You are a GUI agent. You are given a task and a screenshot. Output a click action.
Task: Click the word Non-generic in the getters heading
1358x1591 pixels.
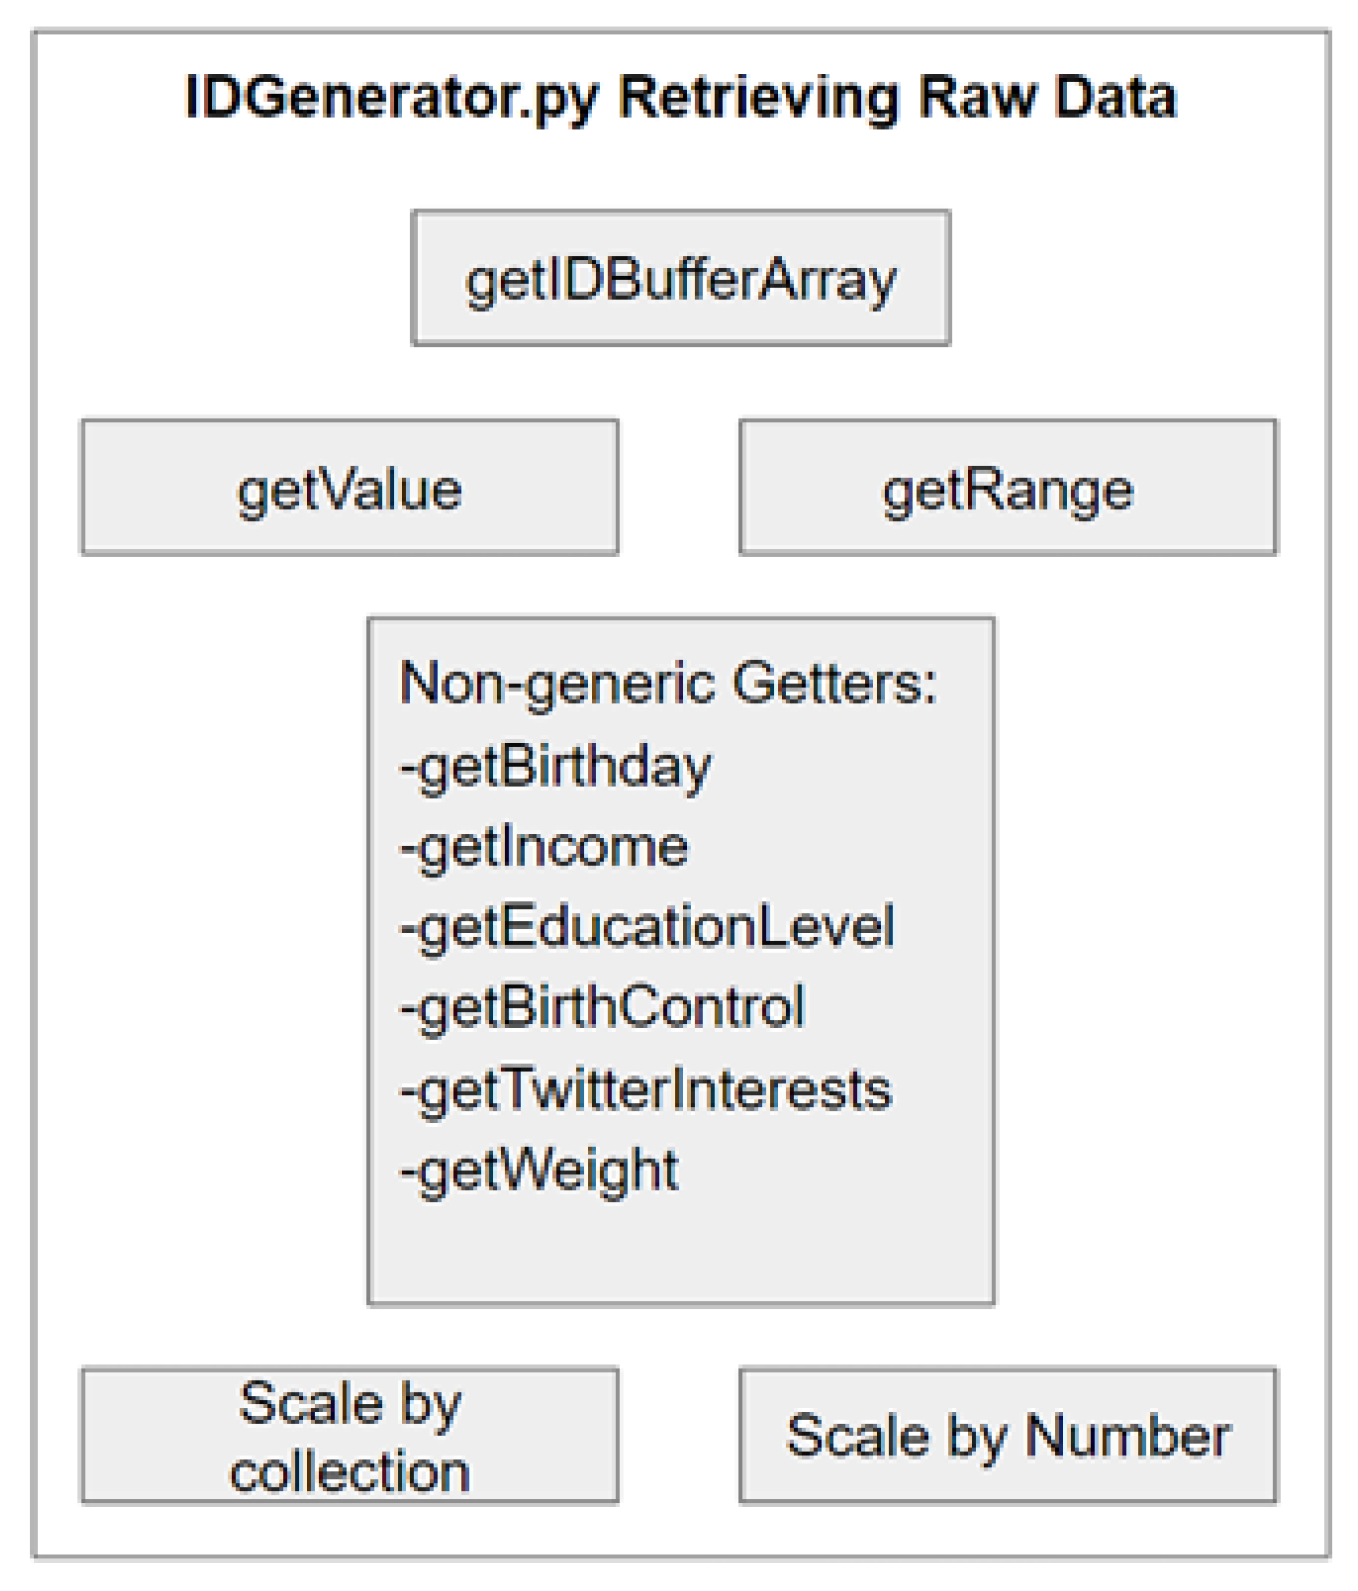pos(558,685)
